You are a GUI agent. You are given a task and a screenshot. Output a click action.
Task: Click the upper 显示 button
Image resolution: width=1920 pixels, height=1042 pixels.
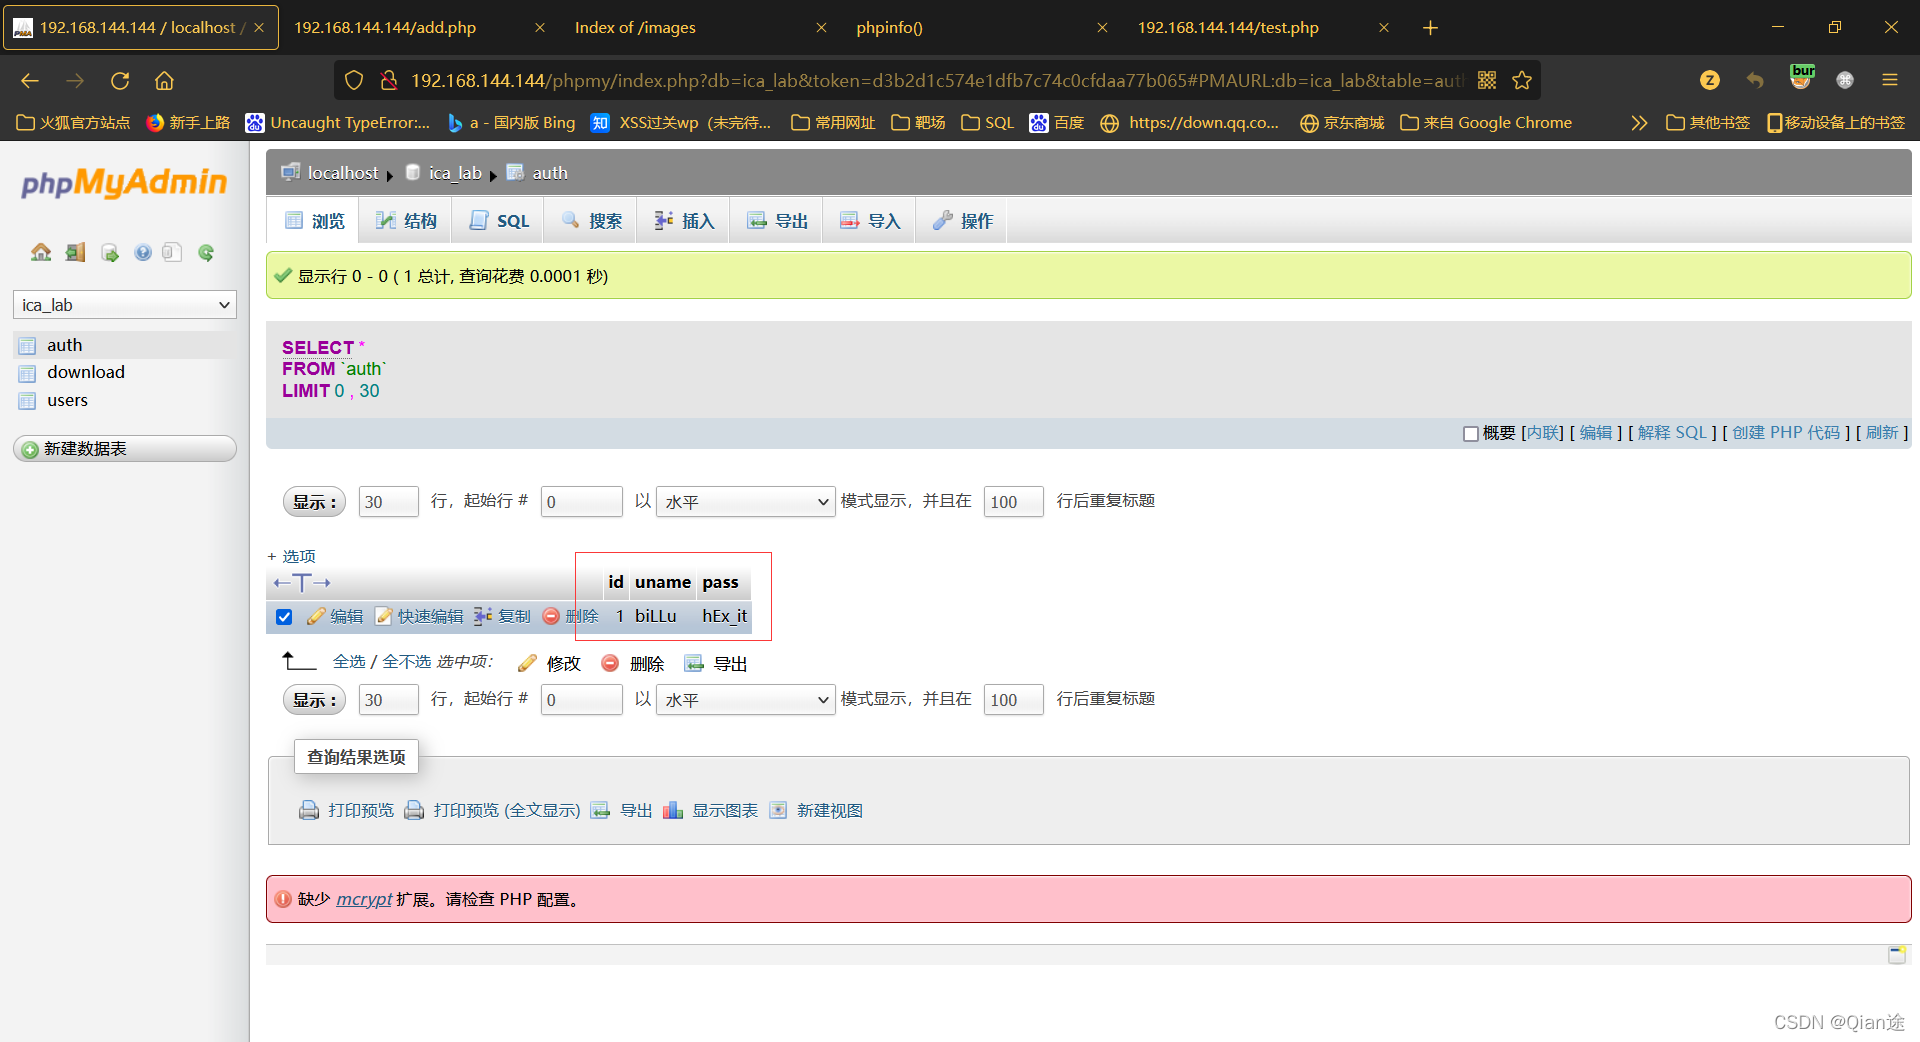click(314, 502)
